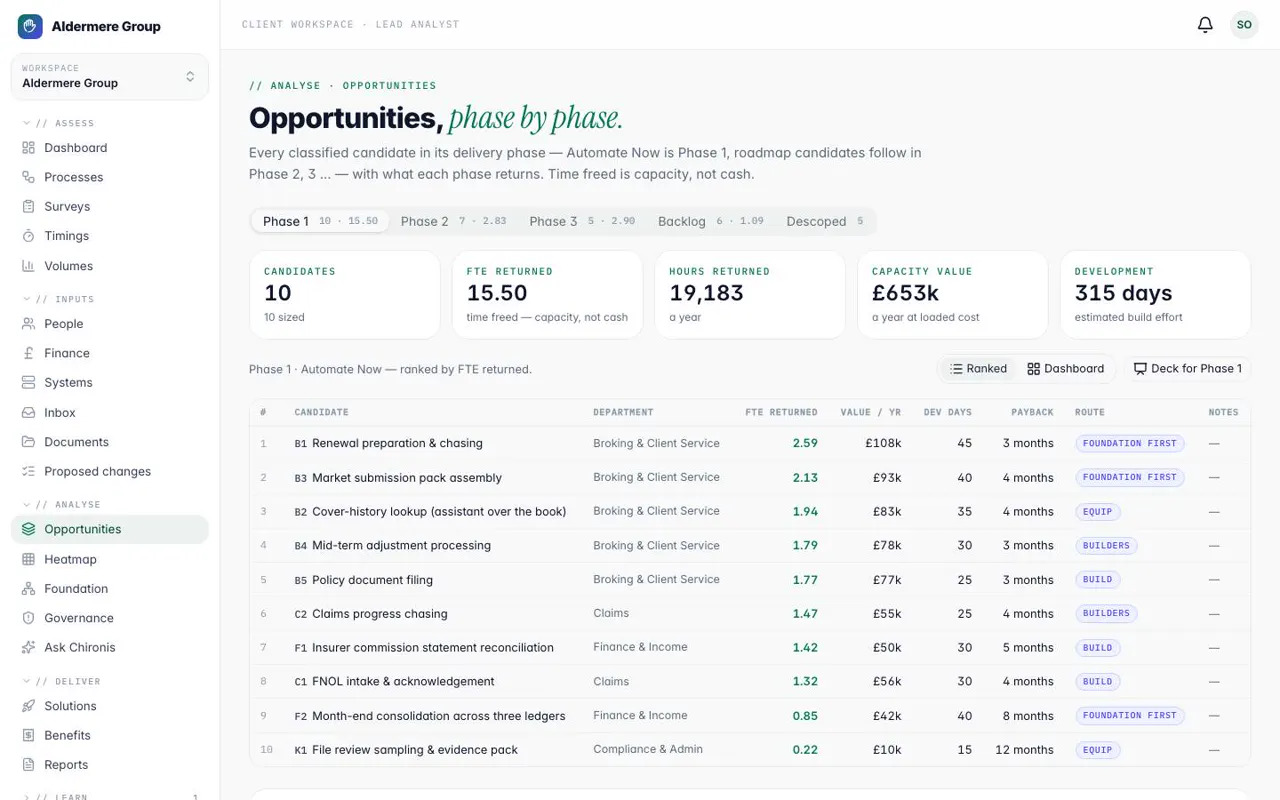Open the Proposed changes checklist icon
Viewport: 1280px width, 800px height.
28,471
